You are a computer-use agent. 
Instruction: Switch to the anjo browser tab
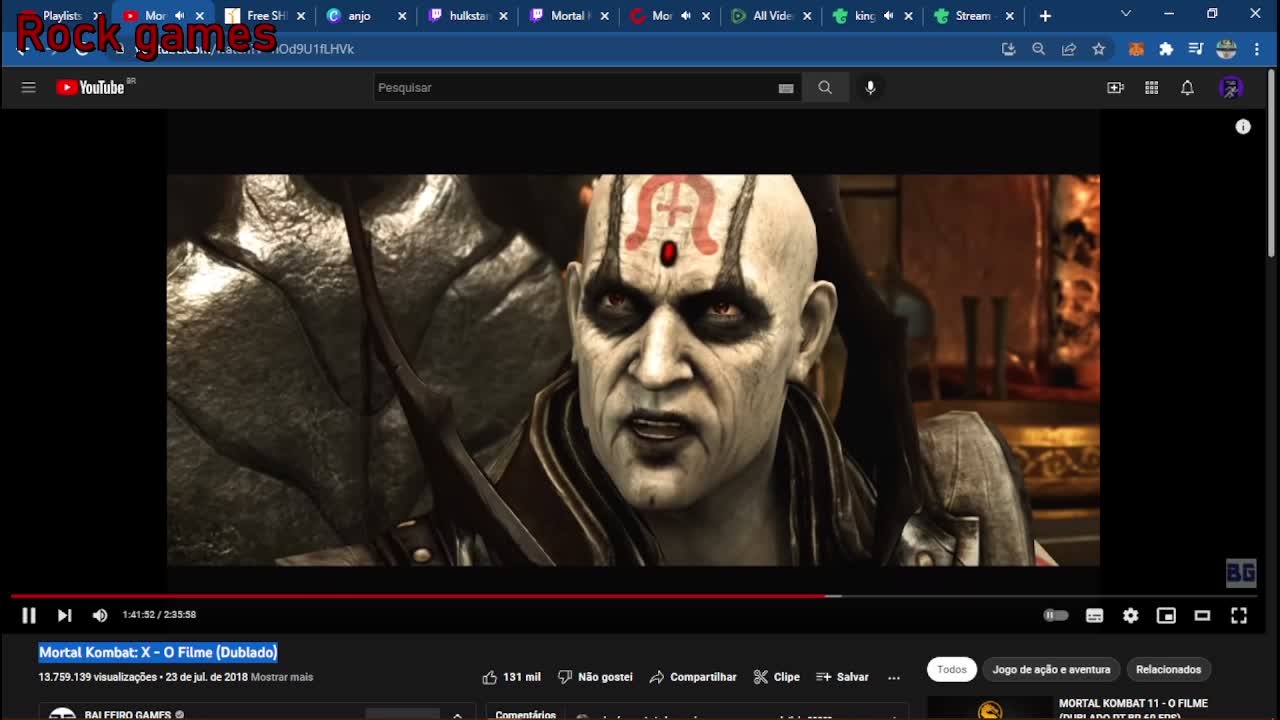(x=358, y=16)
